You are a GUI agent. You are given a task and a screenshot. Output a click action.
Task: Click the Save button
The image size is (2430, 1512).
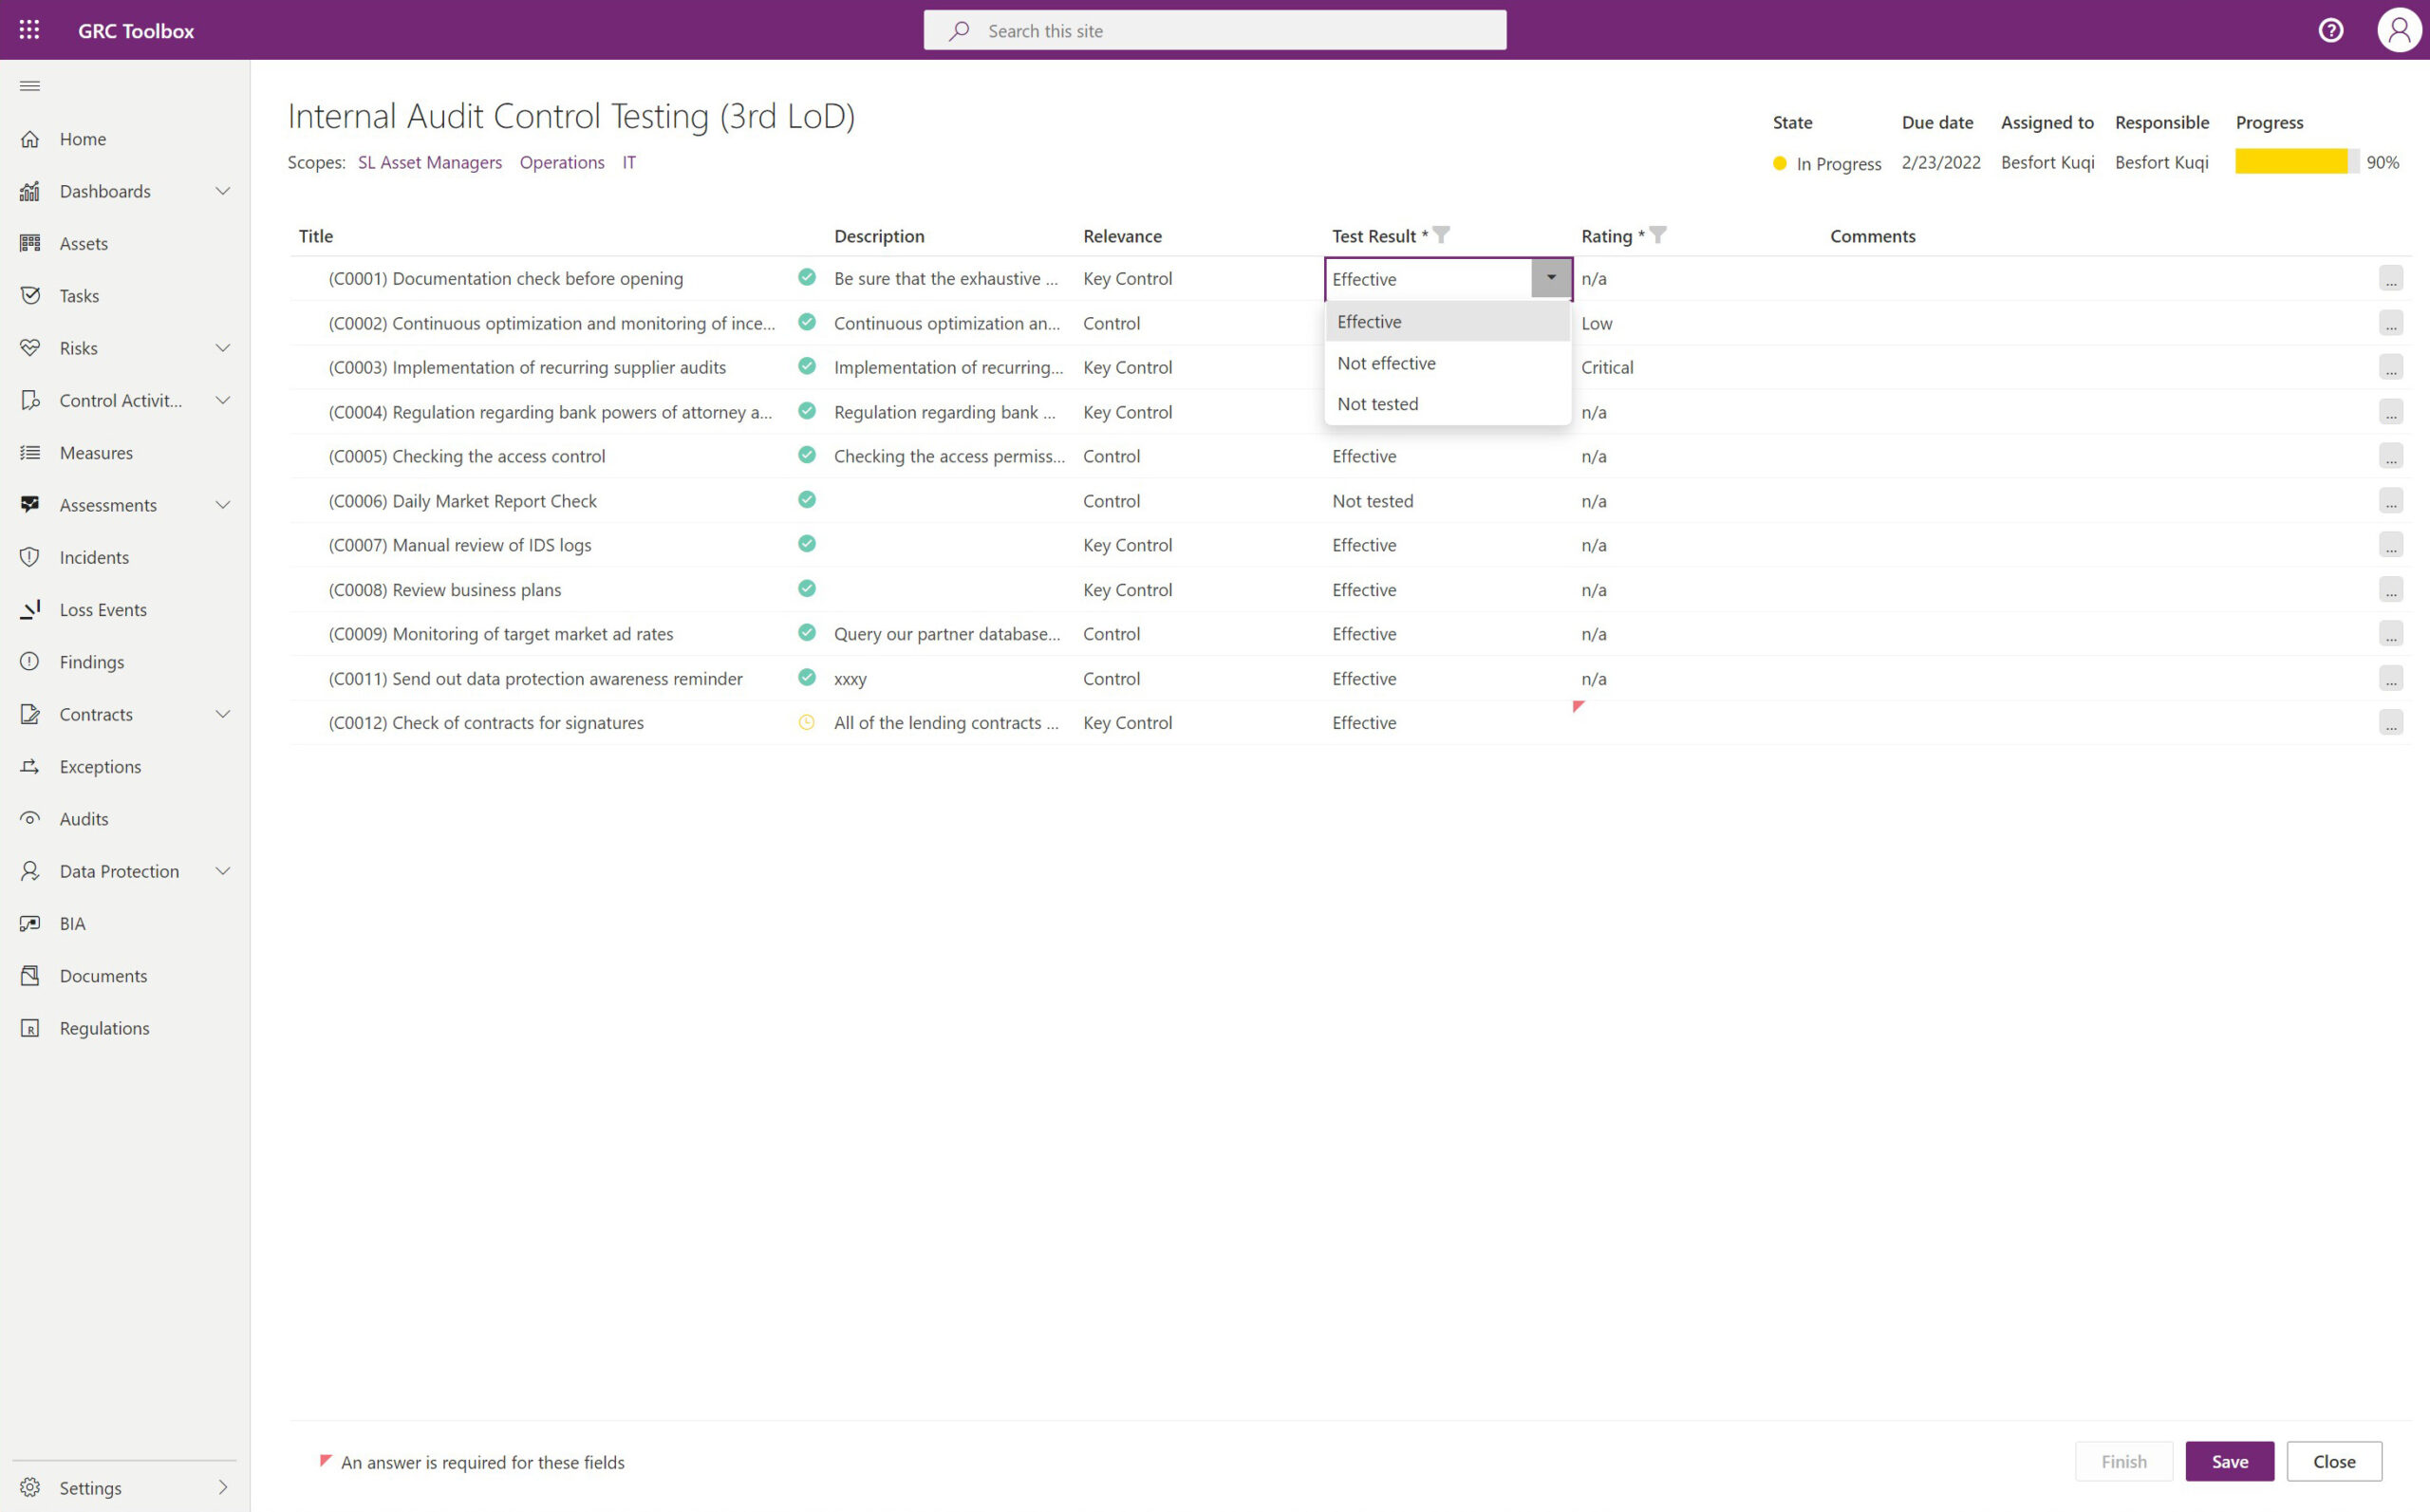pos(2229,1461)
